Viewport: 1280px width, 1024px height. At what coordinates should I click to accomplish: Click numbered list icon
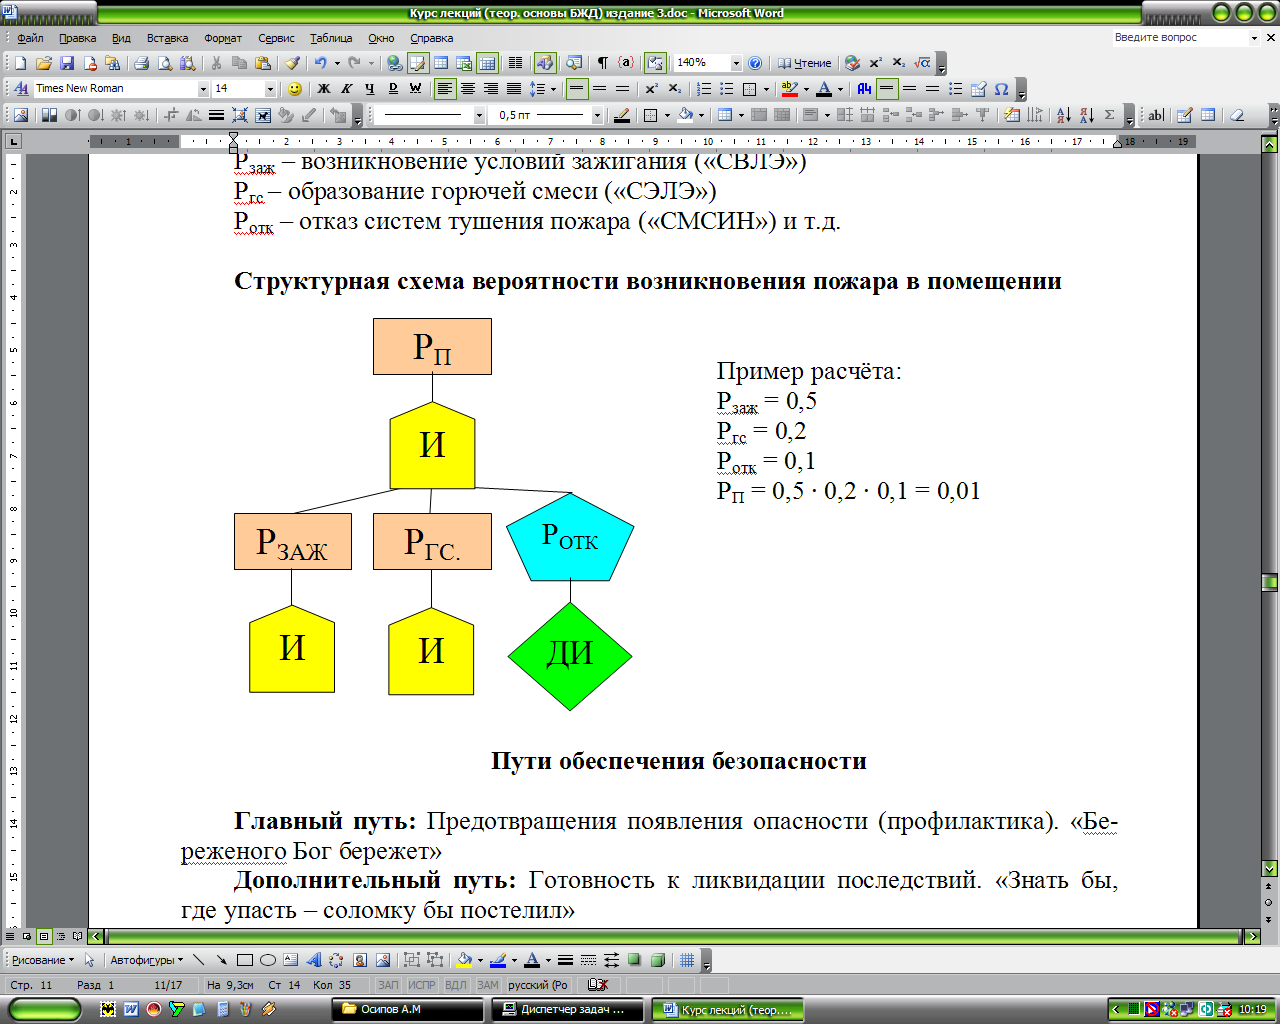pos(704,89)
